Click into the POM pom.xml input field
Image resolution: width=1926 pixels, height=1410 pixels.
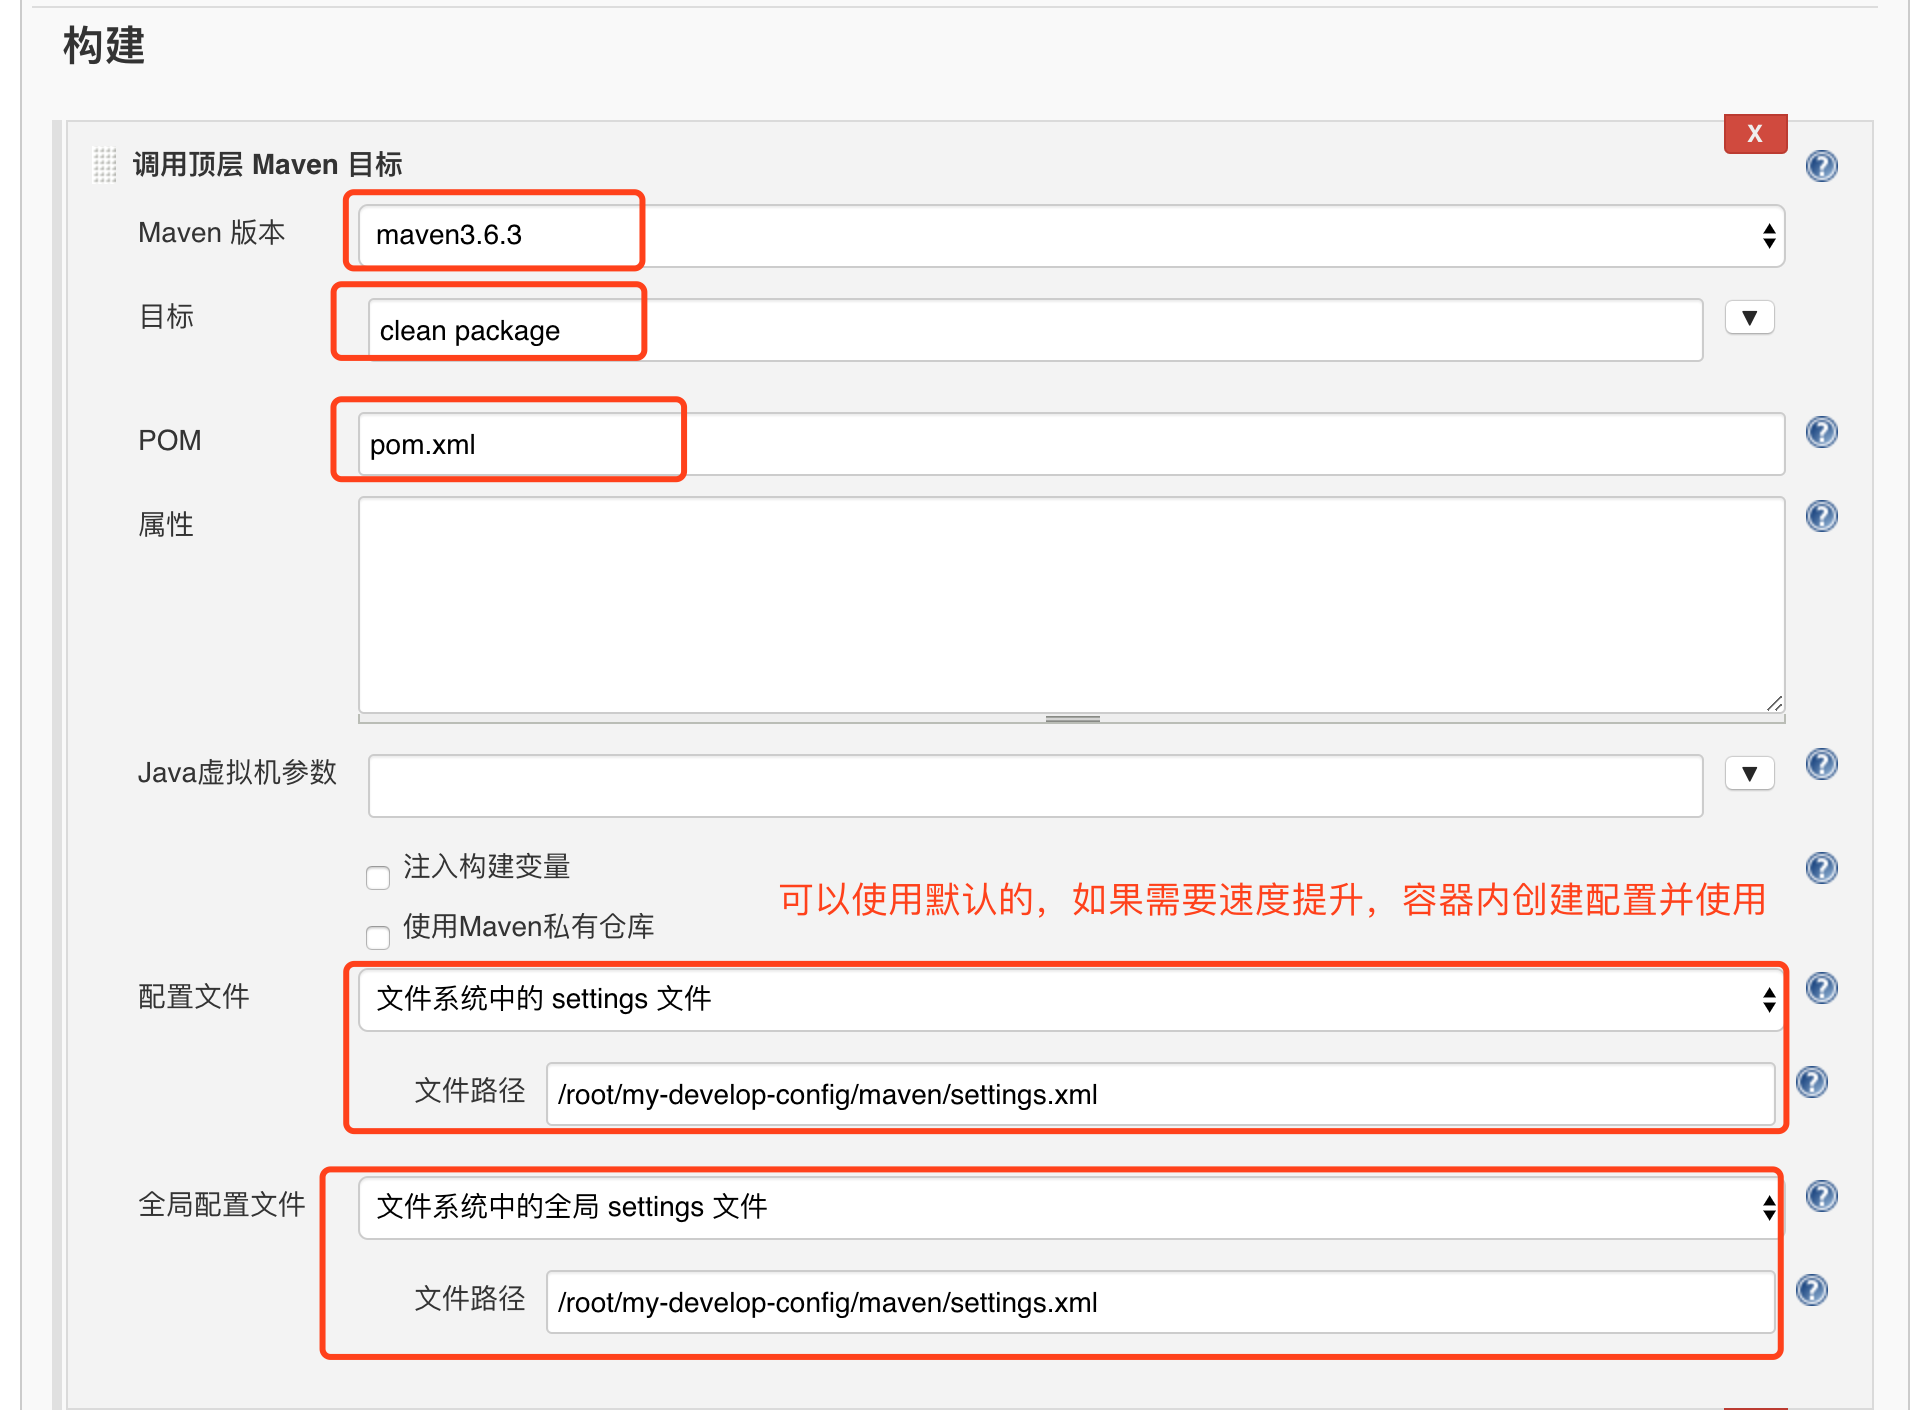point(1070,444)
